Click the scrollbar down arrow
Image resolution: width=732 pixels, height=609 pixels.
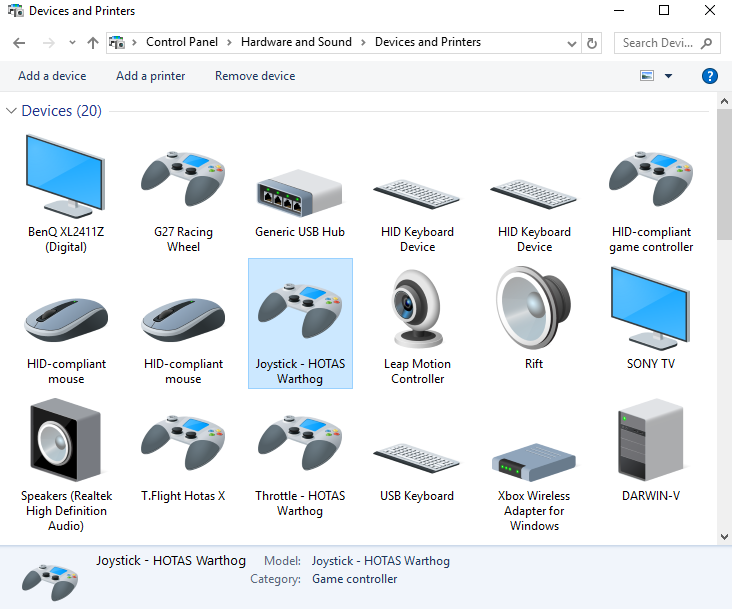point(724,537)
